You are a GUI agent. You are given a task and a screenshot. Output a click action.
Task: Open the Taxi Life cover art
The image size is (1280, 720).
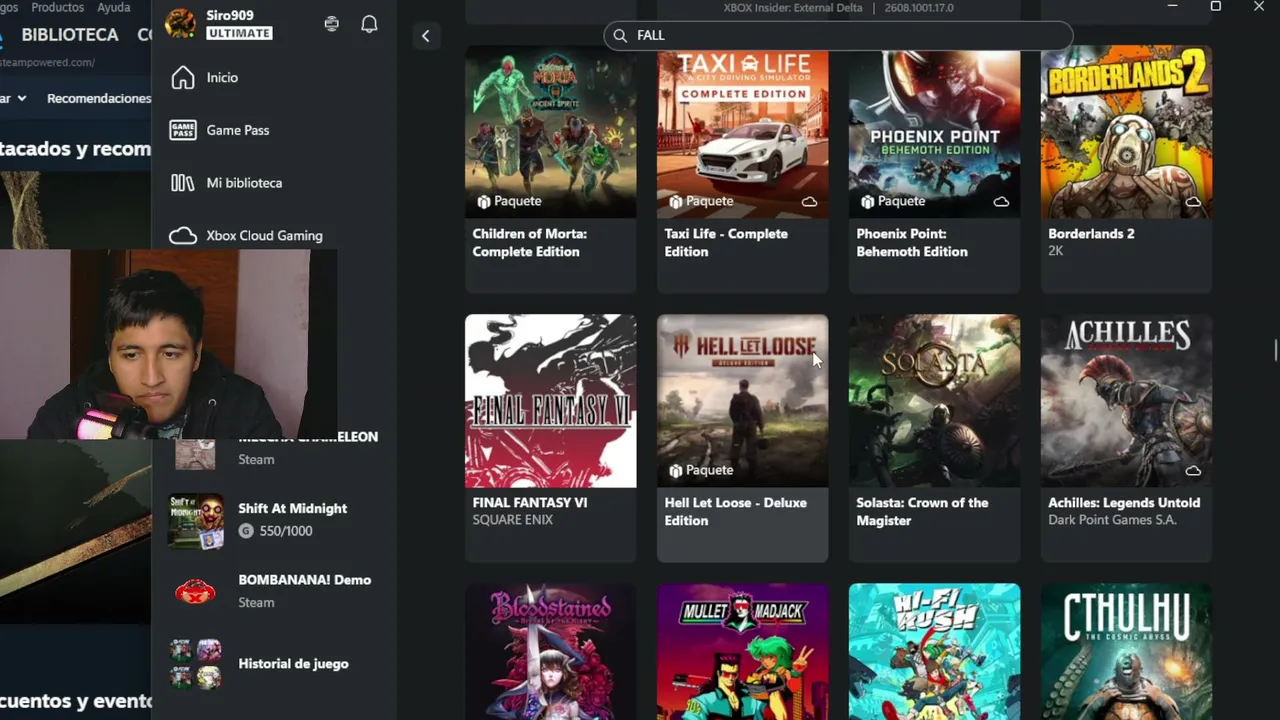(x=743, y=132)
